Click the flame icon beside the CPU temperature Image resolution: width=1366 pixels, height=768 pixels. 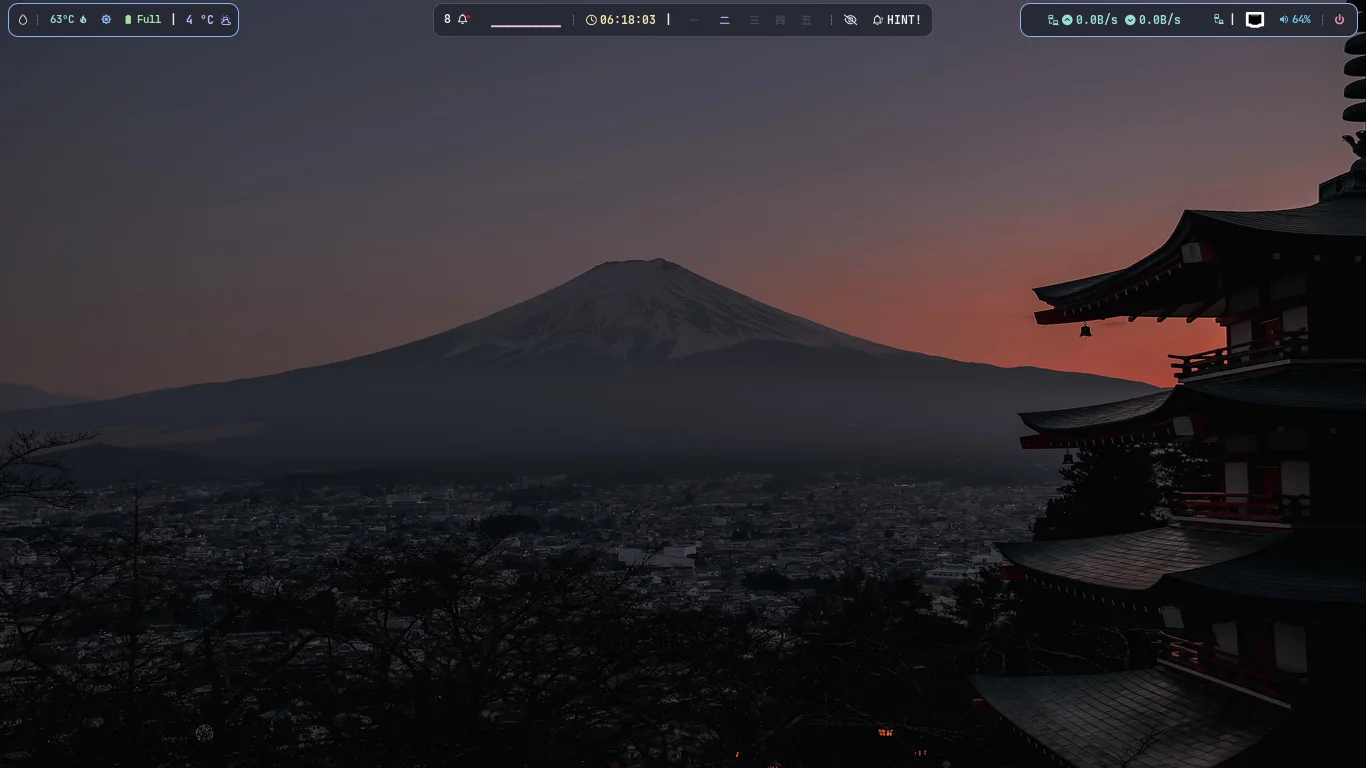click(x=83, y=20)
